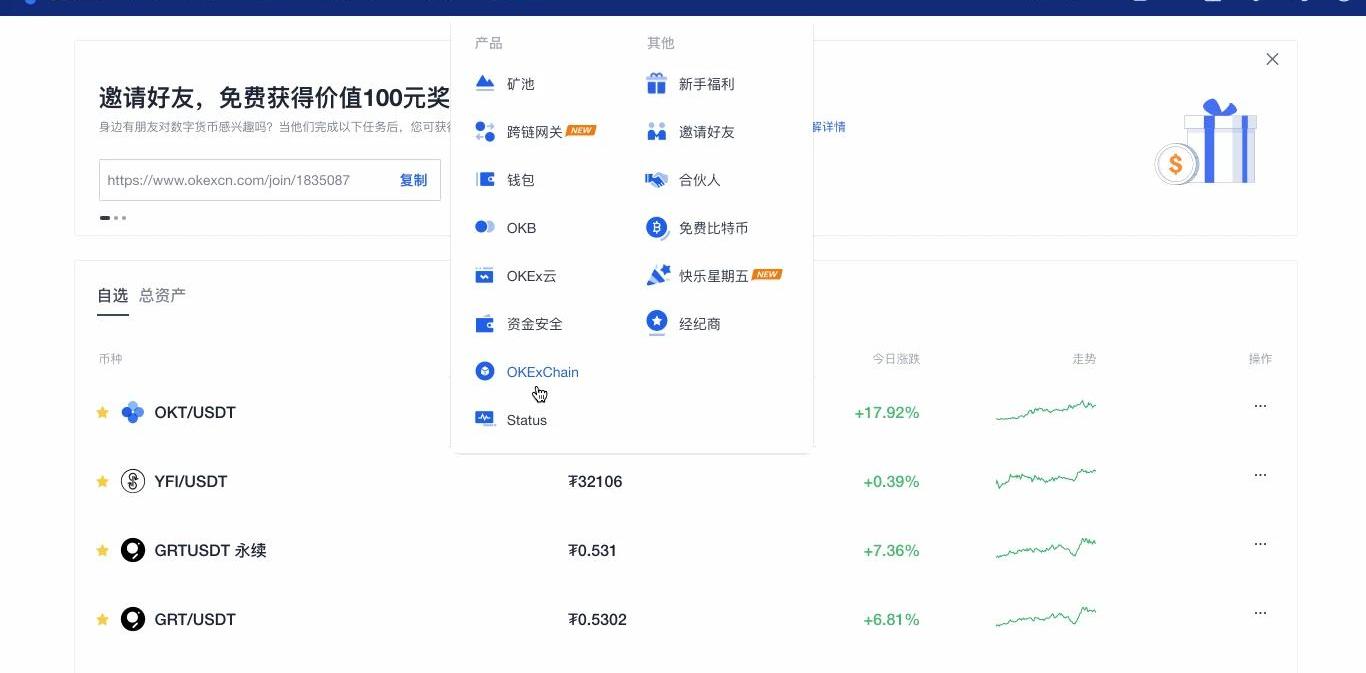This screenshot has height=673, width=1366.
Task: Switch to the 总资产 tab
Action: 162,295
